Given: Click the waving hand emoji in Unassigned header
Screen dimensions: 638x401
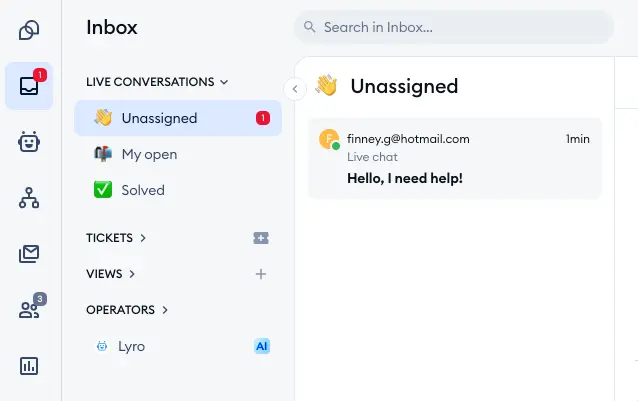Looking at the screenshot, I should (x=326, y=85).
